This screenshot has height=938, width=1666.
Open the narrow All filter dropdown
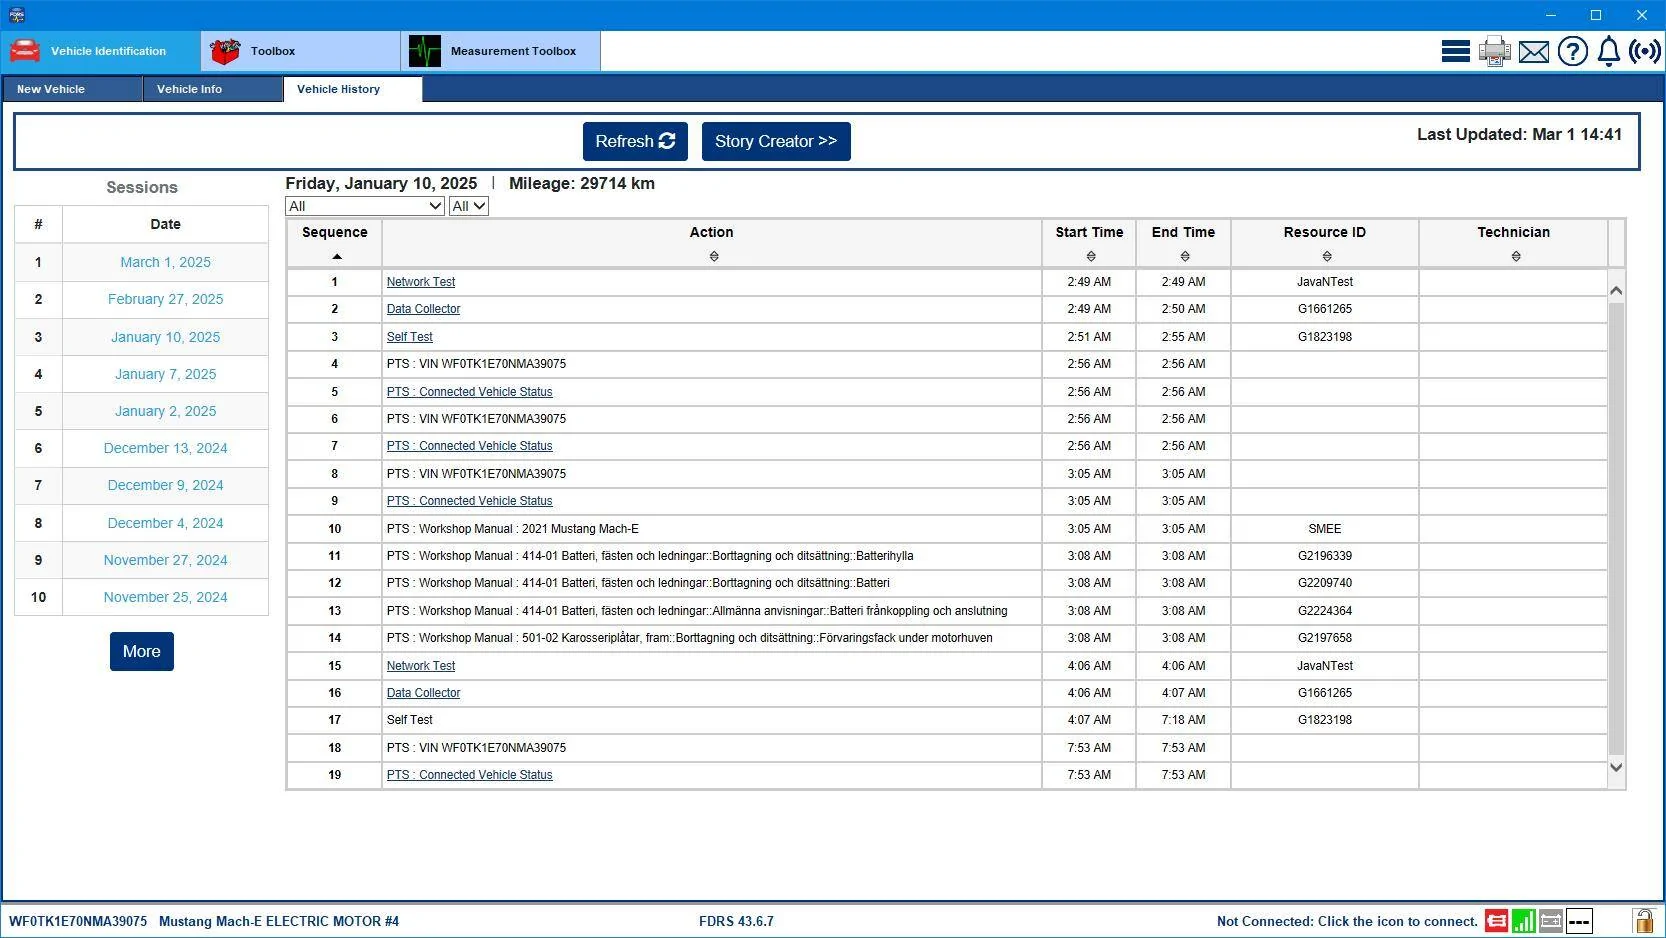469,206
